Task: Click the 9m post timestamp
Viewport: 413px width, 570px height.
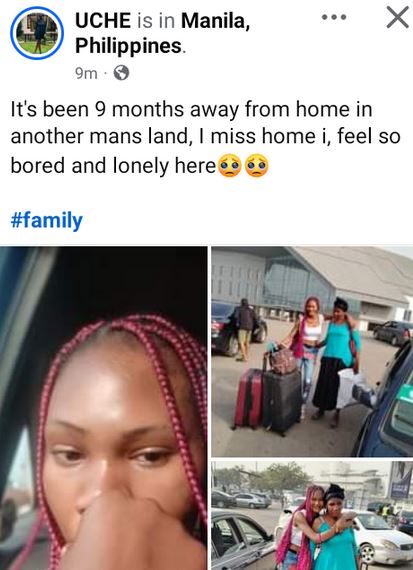Action: 86,73
